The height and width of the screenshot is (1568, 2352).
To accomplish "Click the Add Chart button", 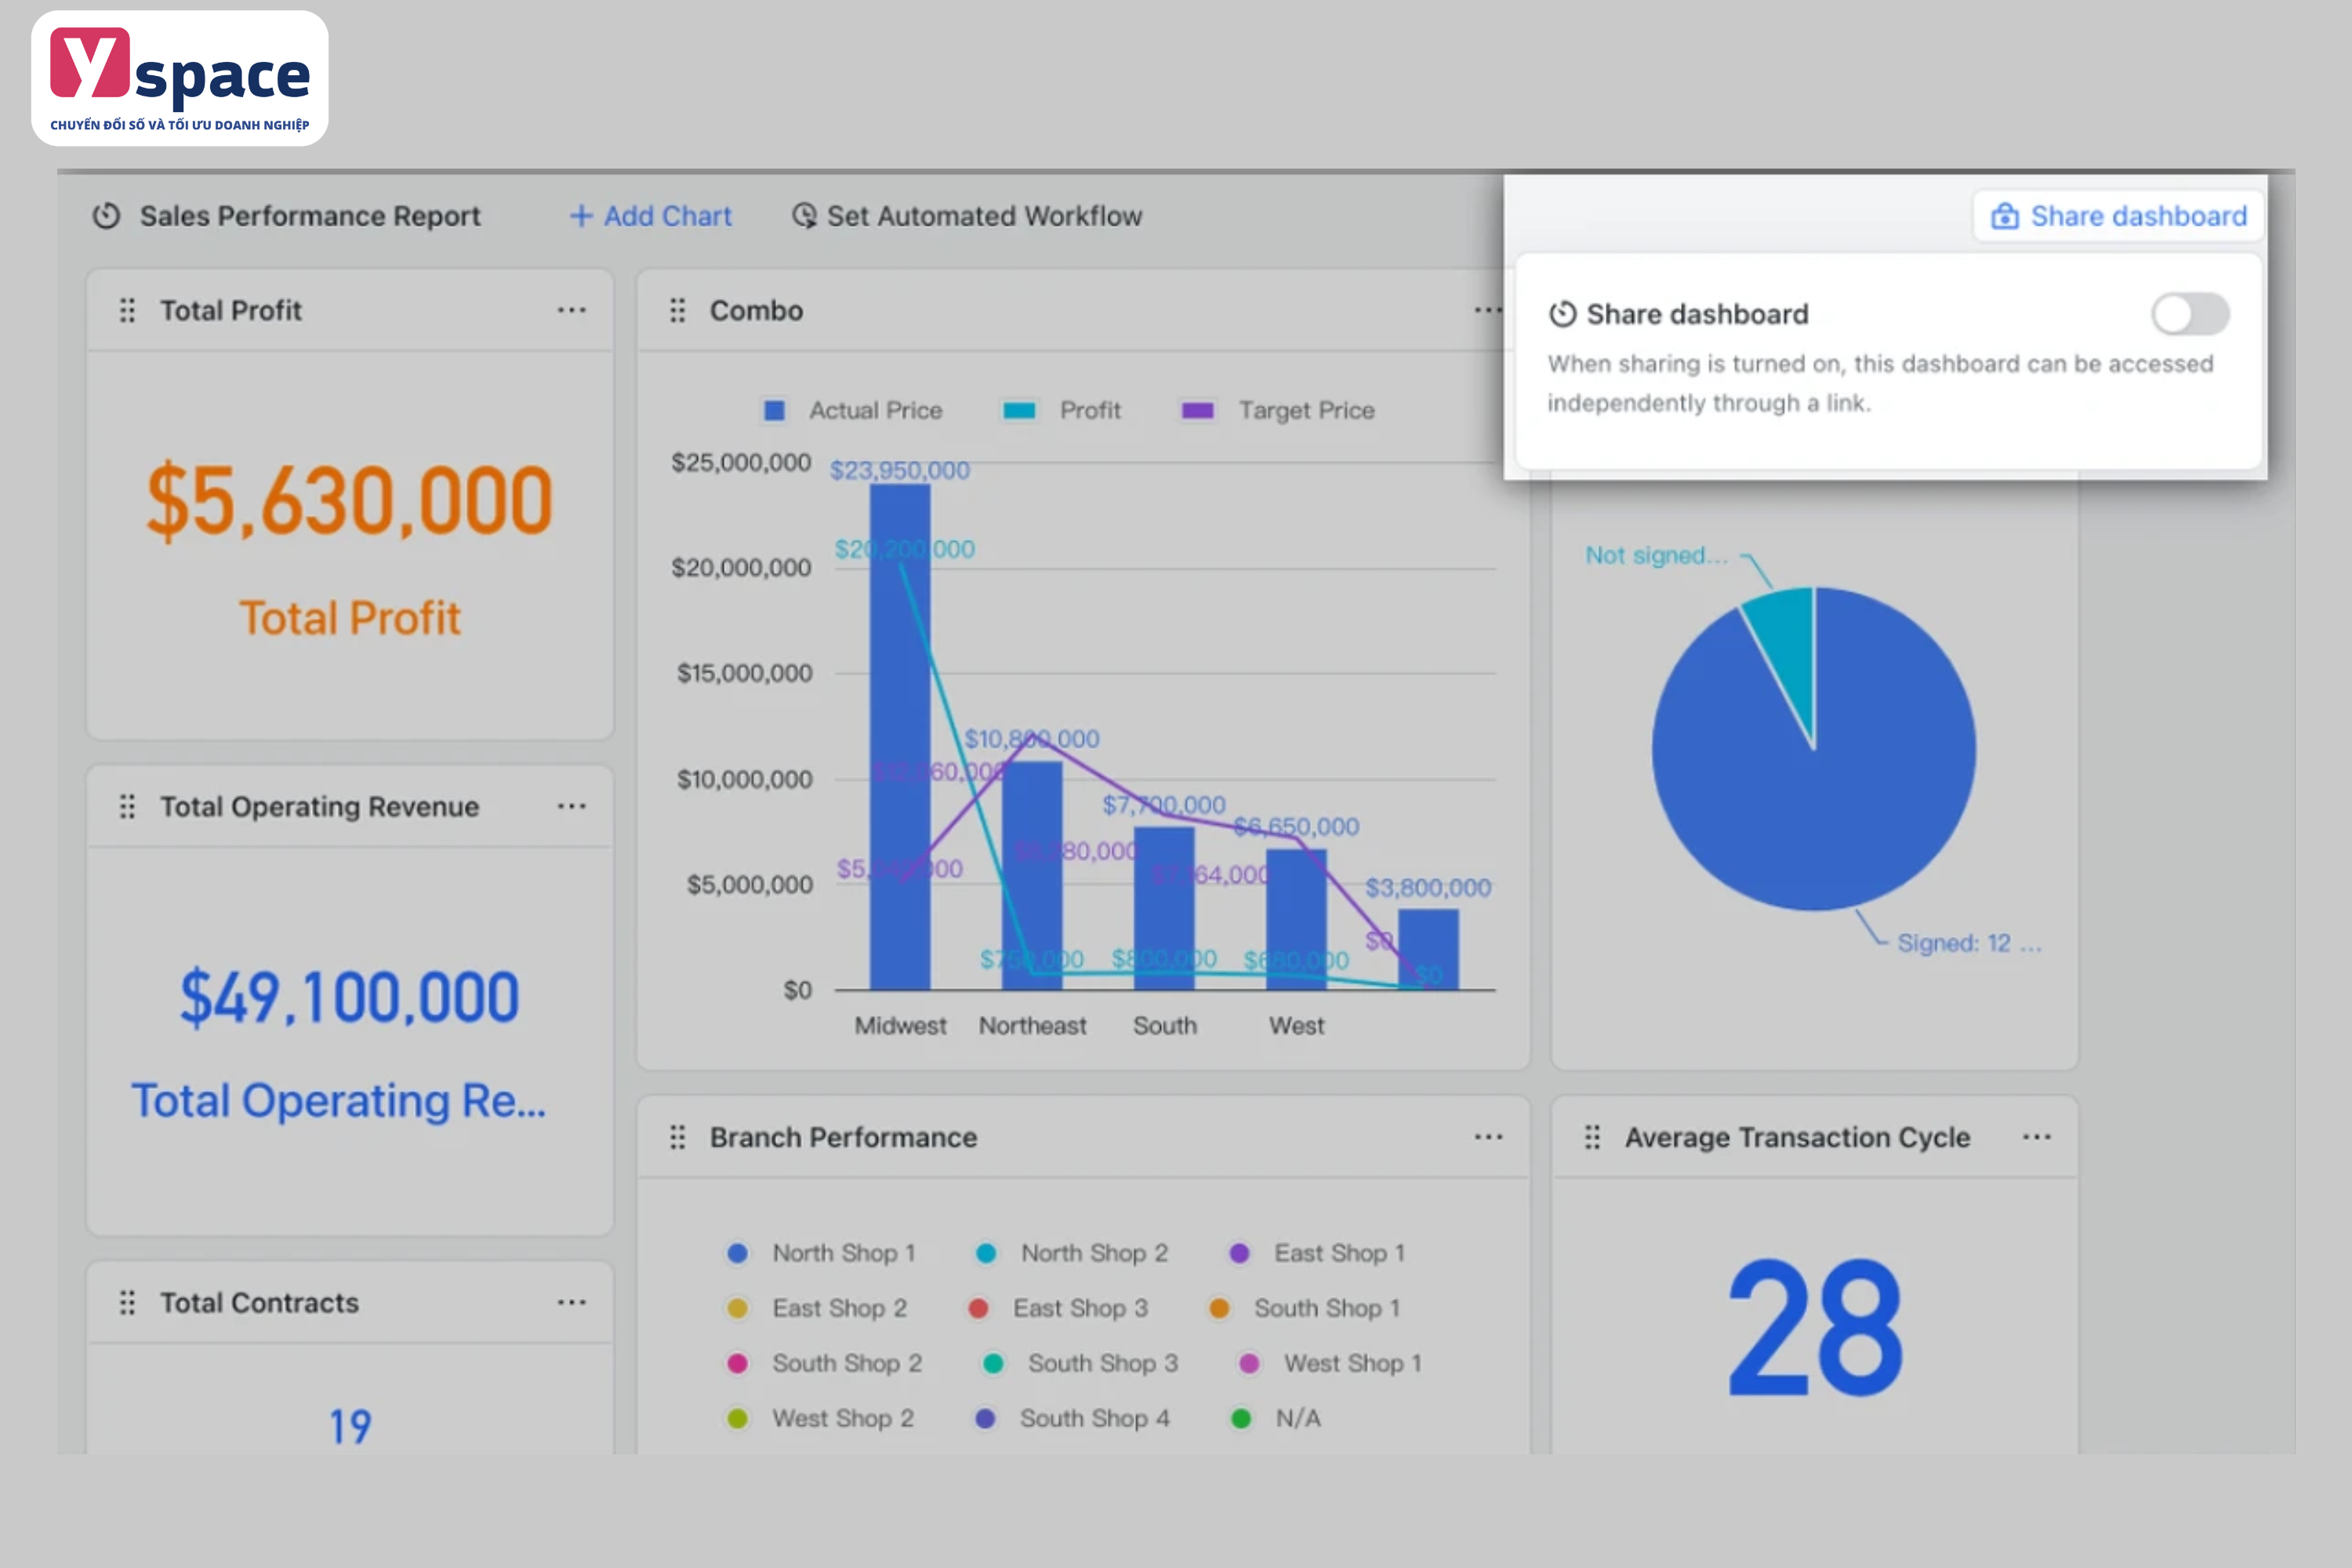I will [x=651, y=216].
